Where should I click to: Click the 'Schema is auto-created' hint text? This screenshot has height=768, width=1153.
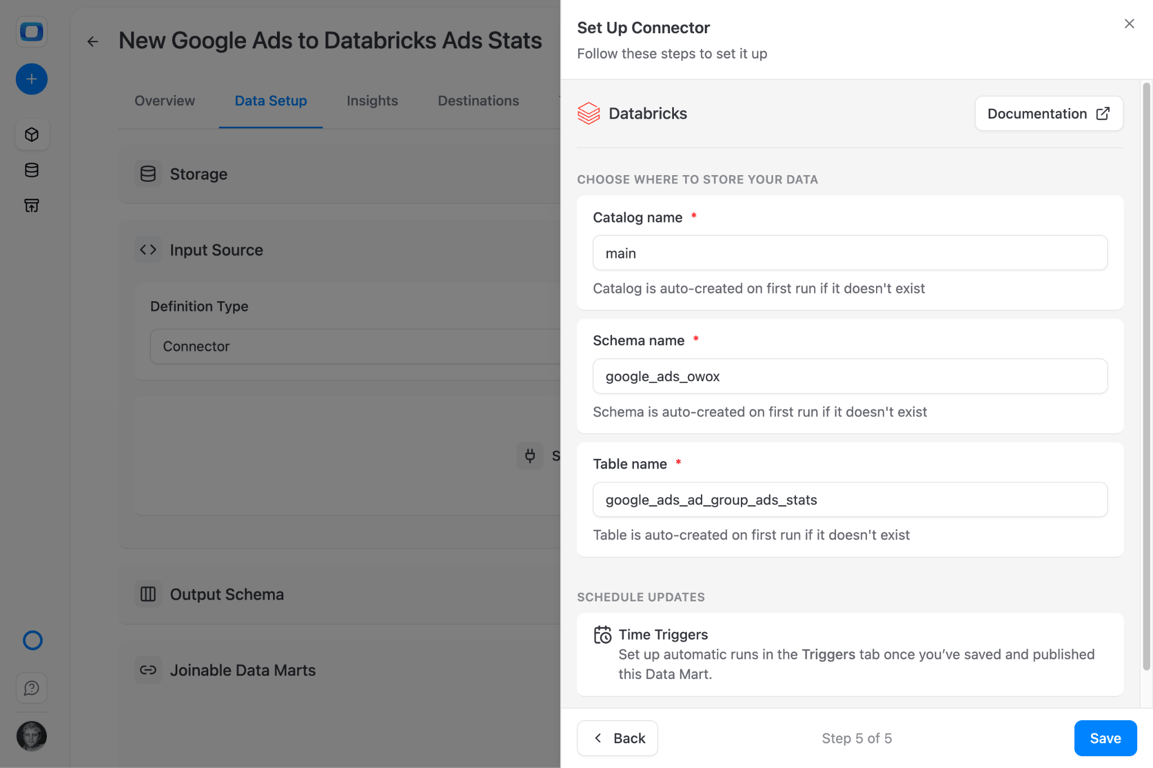click(x=760, y=412)
